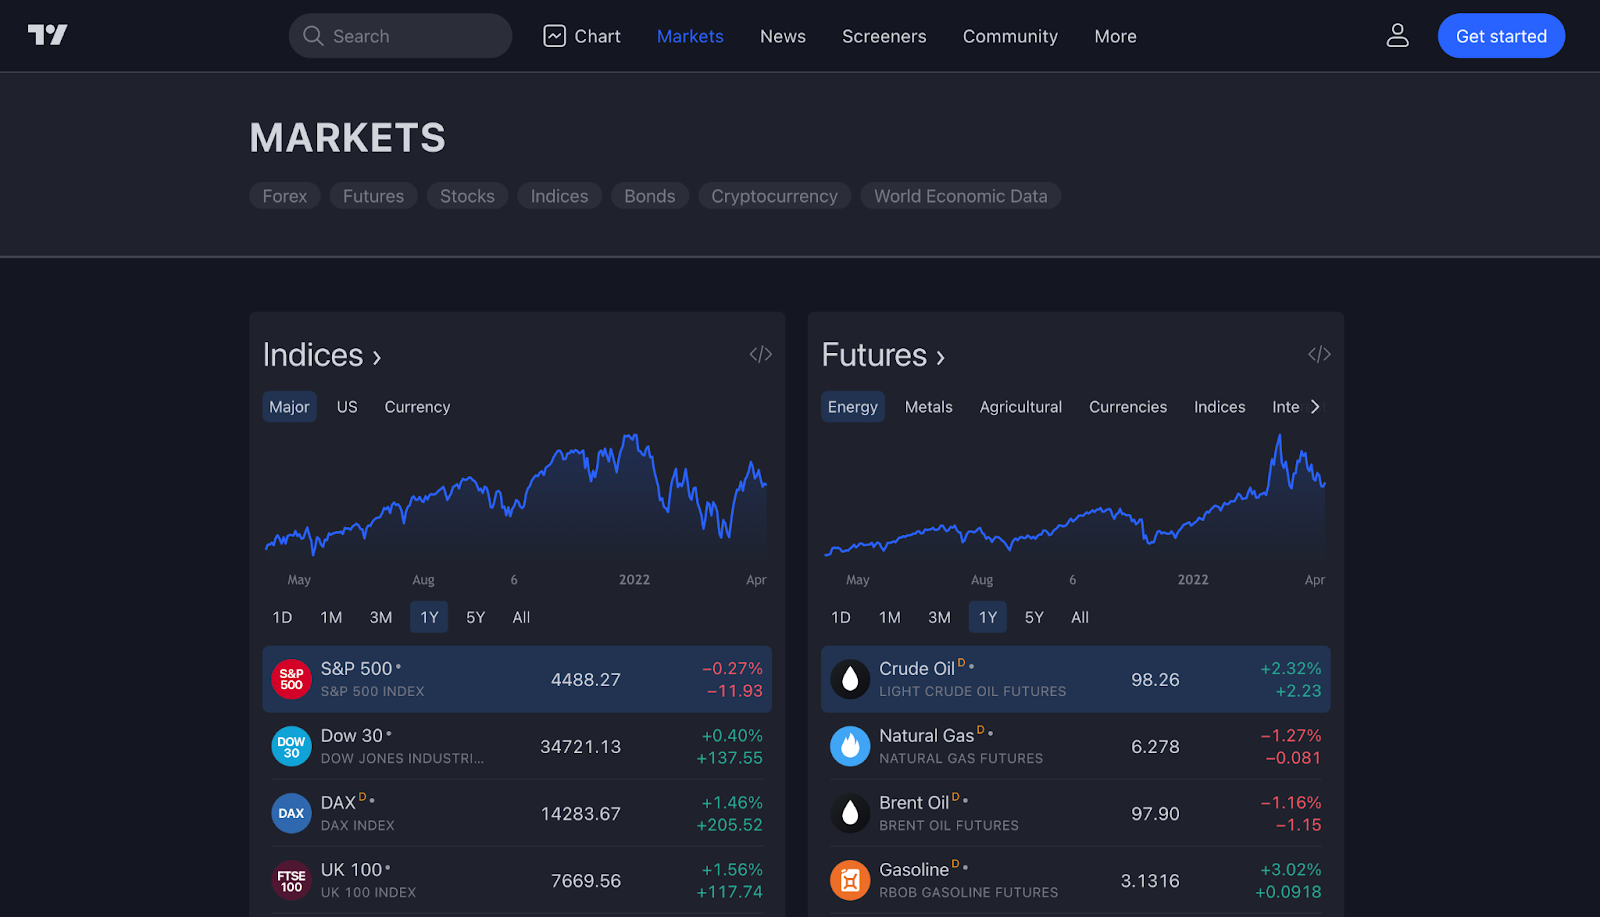Image resolution: width=1600 pixels, height=917 pixels.
Task: Select the Metals futures category
Action: (x=928, y=406)
